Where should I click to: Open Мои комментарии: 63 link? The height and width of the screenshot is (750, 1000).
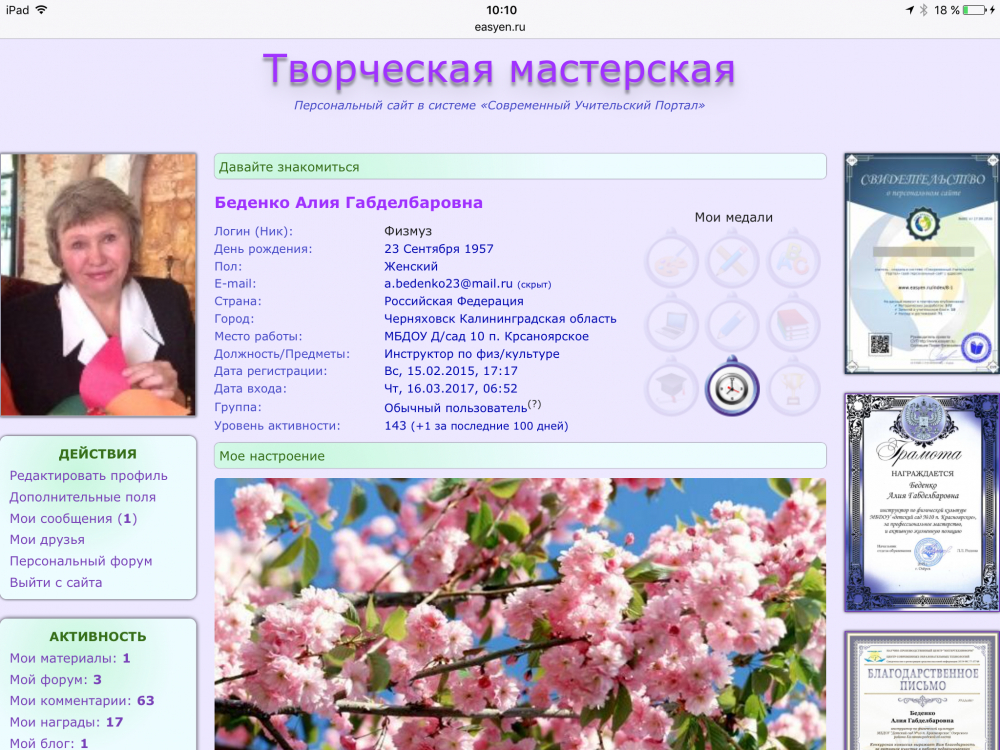[82, 701]
